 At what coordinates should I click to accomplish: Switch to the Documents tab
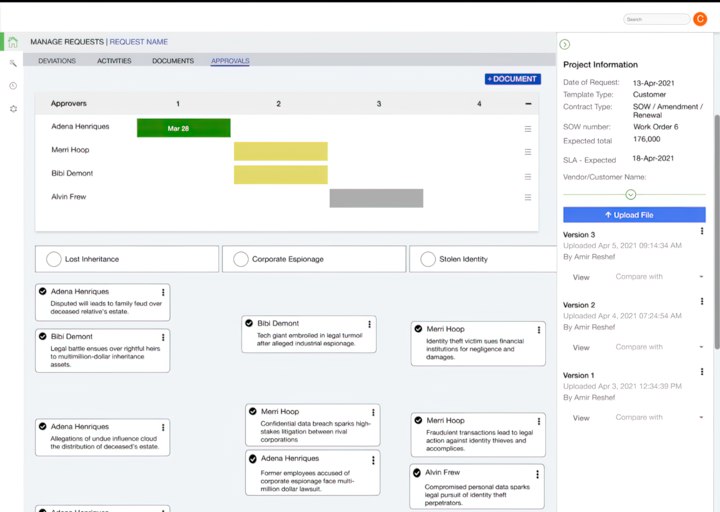173,61
